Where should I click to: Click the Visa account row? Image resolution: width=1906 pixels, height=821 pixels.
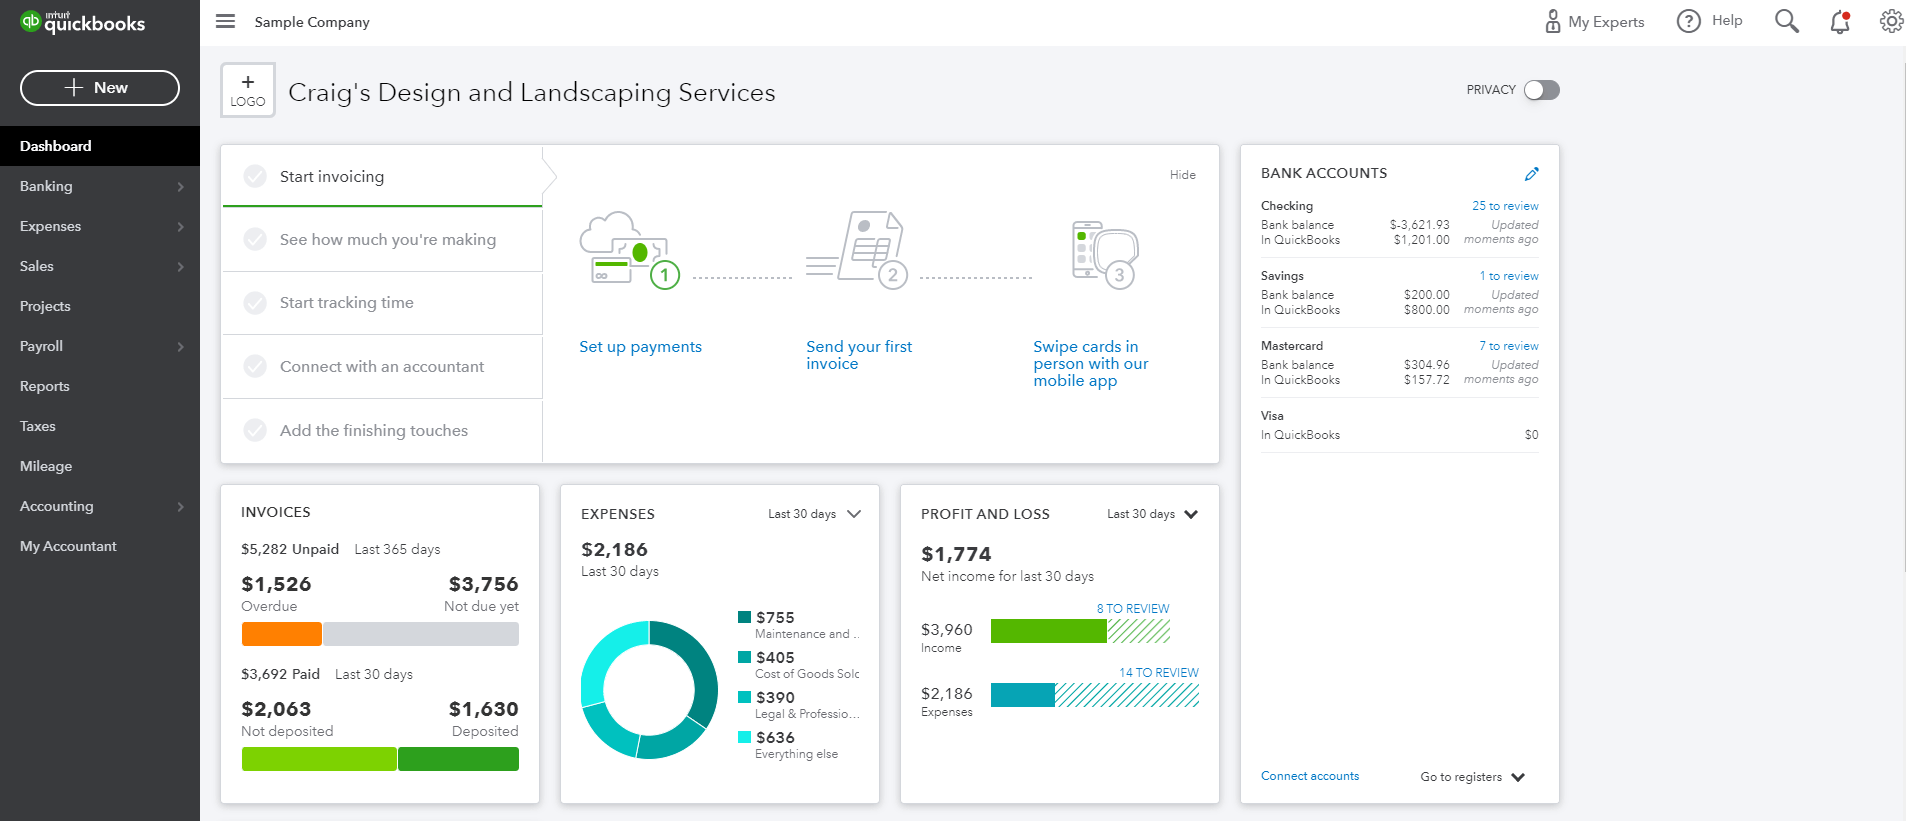[1399, 425]
